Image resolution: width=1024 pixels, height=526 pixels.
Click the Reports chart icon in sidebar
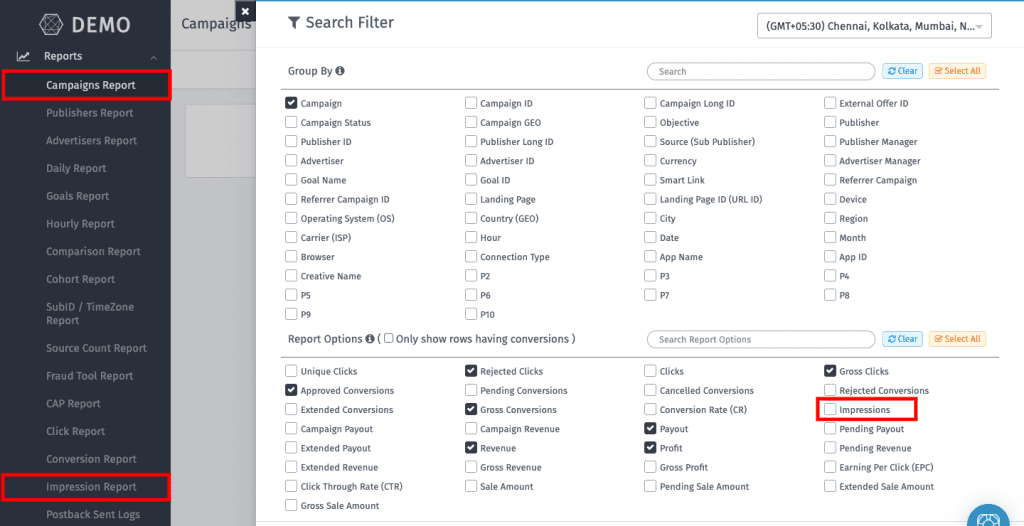pyautogui.click(x=23, y=57)
